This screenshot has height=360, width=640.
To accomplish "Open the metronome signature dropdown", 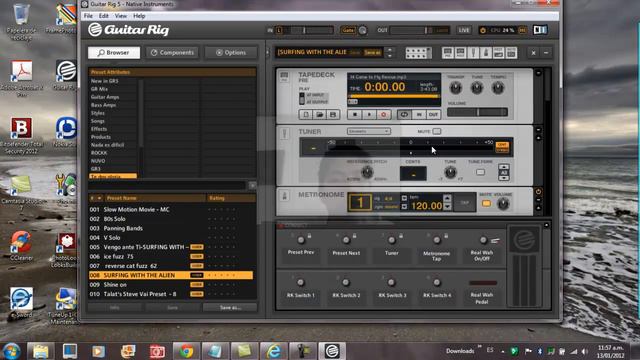I will pyautogui.click(x=404, y=198).
